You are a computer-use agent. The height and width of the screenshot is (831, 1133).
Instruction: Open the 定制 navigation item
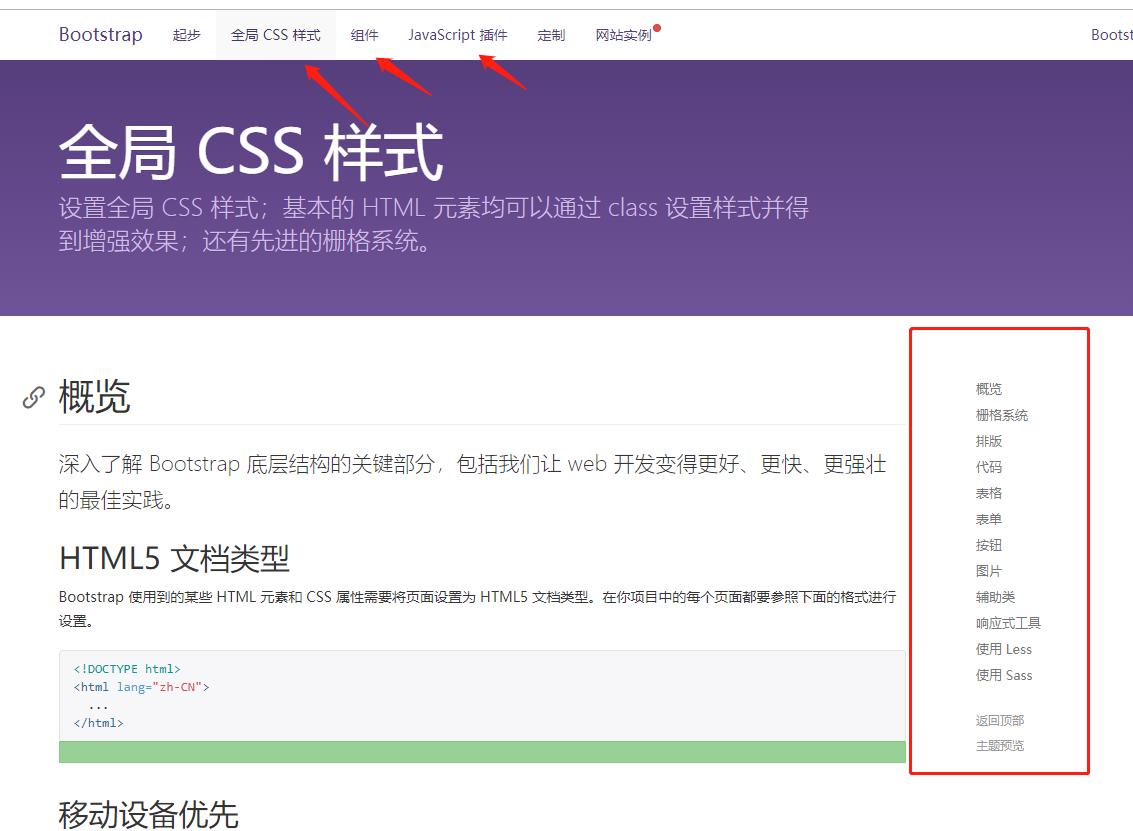pyautogui.click(x=551, y=35)
